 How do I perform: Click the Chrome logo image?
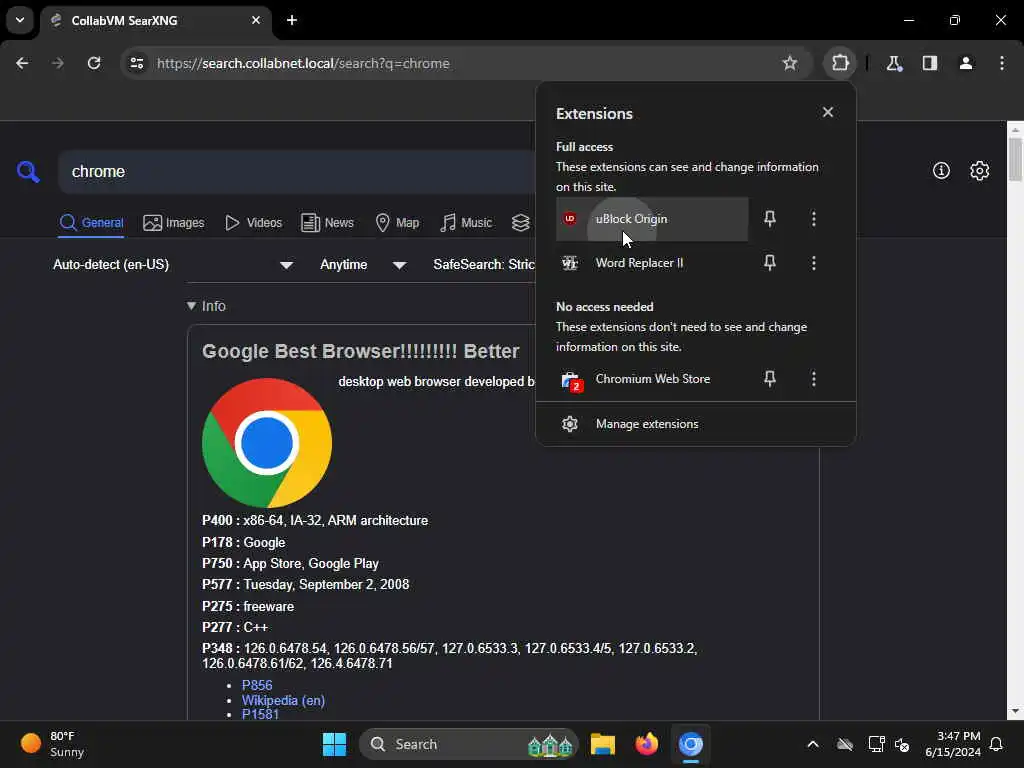pyautogui.click(x=267, y=443)
